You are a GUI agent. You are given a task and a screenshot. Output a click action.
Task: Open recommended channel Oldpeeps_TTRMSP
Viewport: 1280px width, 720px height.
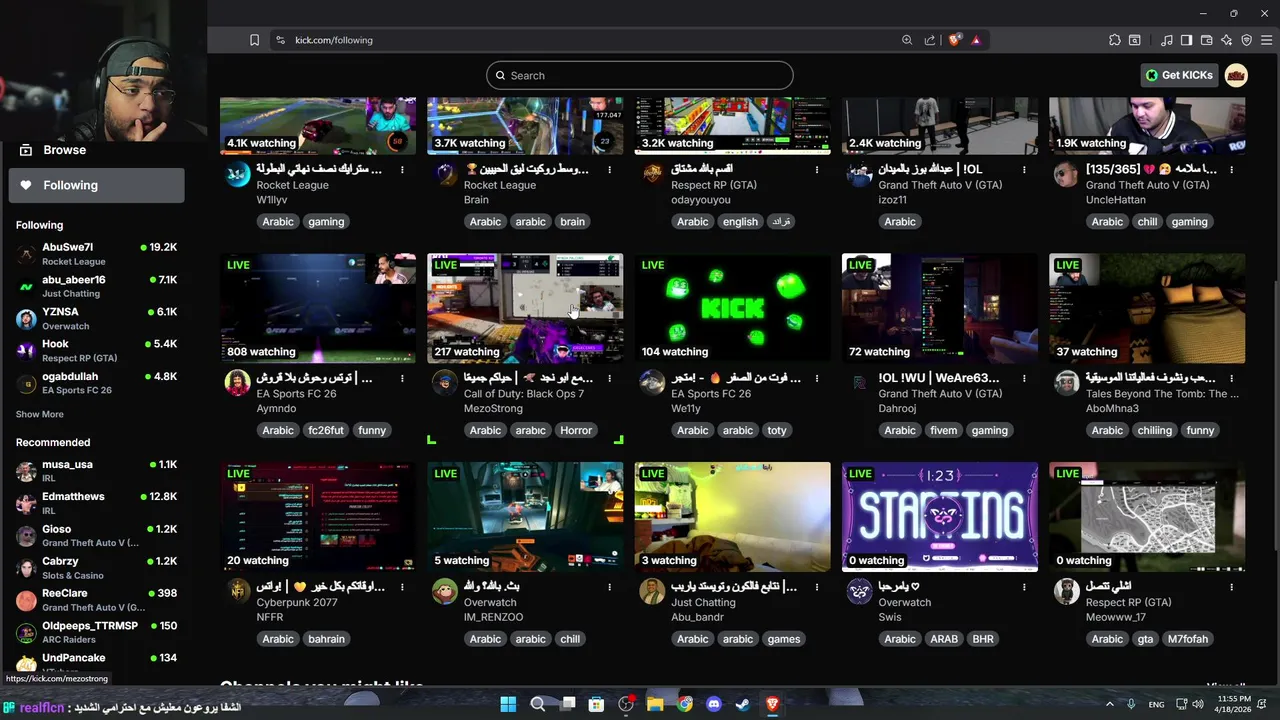(96, 632)
